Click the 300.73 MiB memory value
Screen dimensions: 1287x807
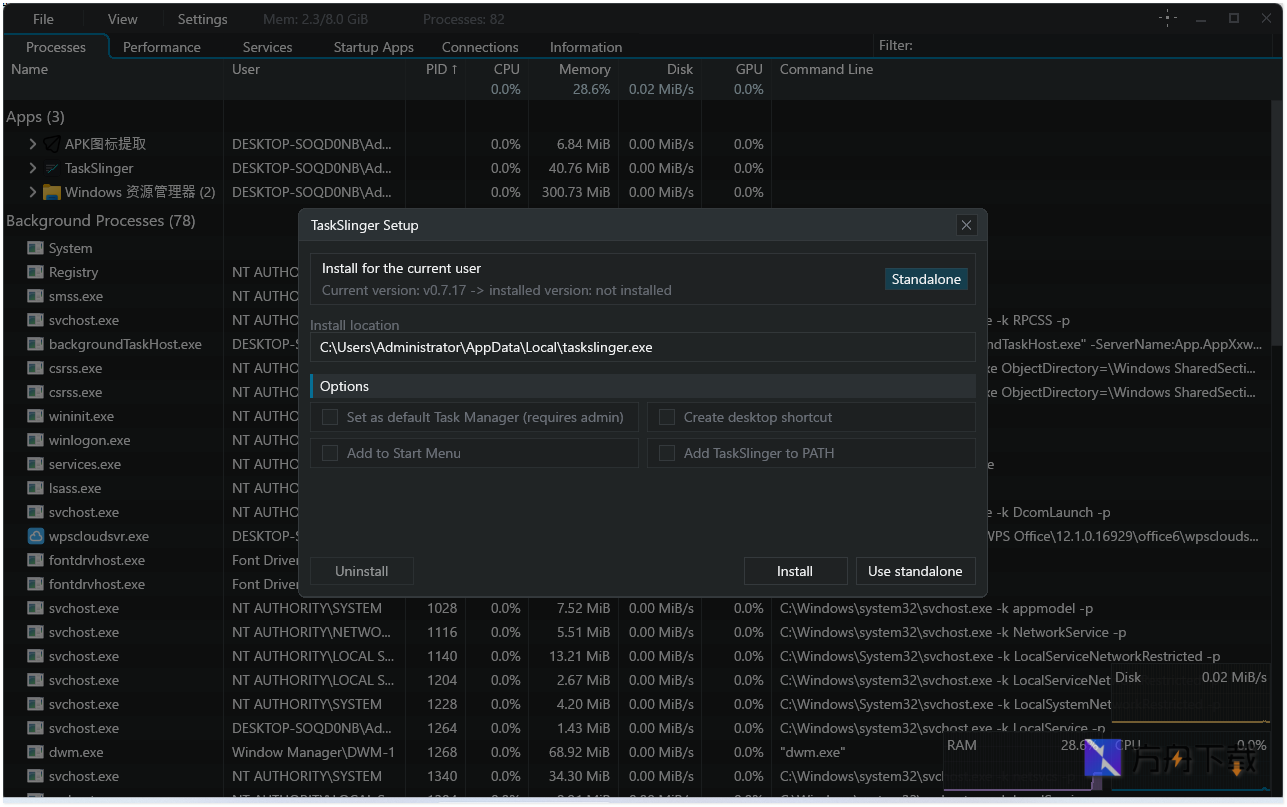tap(576, 192)
